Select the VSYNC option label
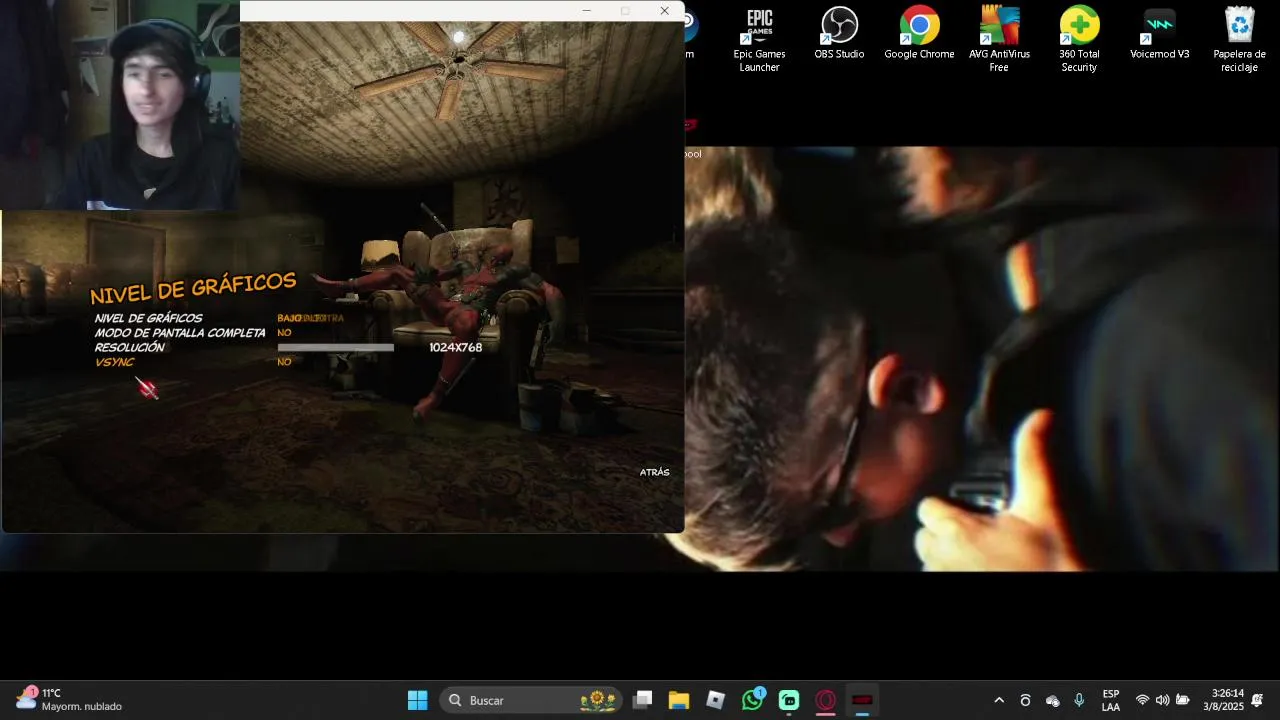 click(x=114, y=362)
